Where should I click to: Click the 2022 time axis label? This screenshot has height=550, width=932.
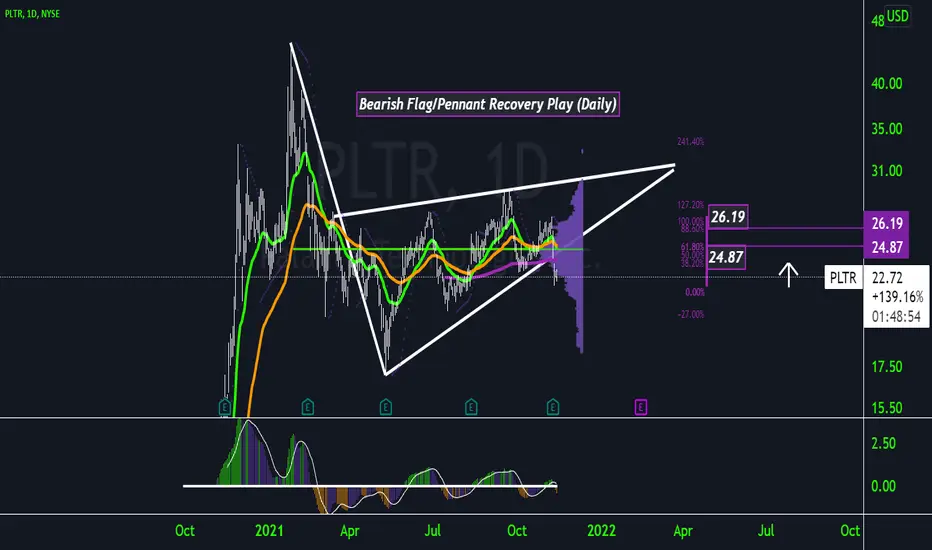coord(601,530)
